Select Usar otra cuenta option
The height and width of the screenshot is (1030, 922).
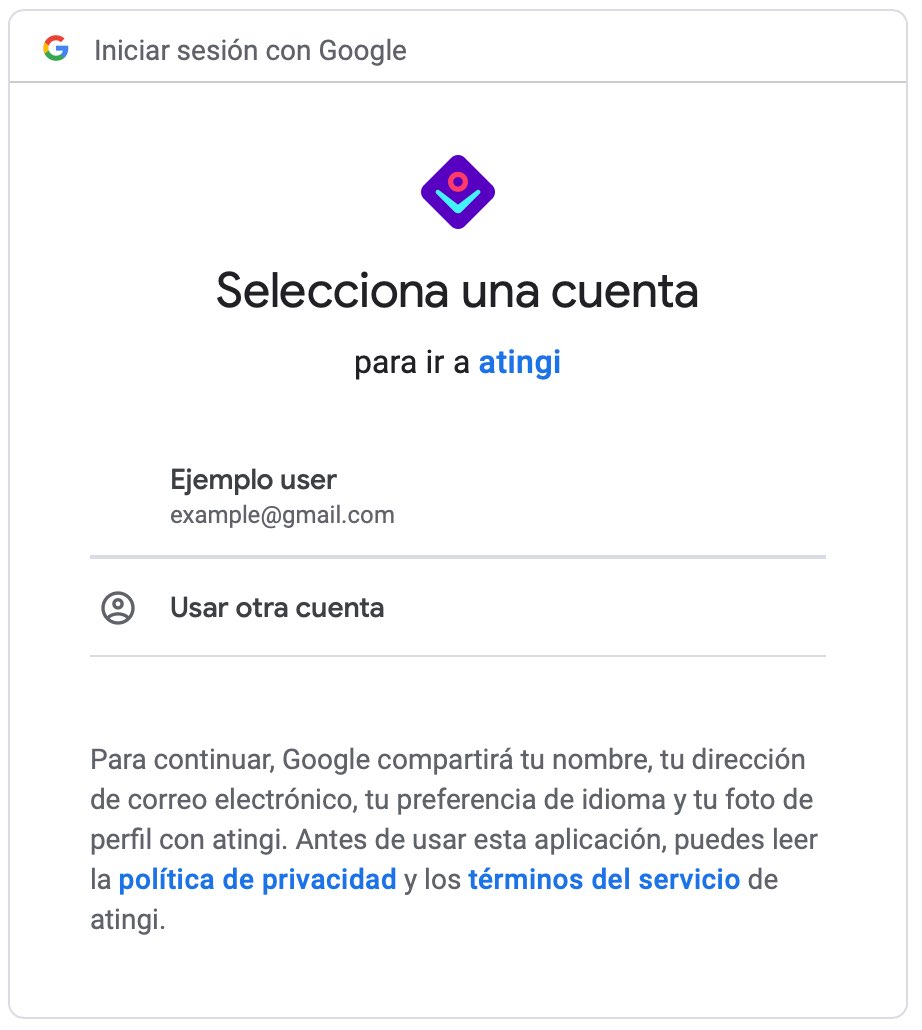[458, 607]
